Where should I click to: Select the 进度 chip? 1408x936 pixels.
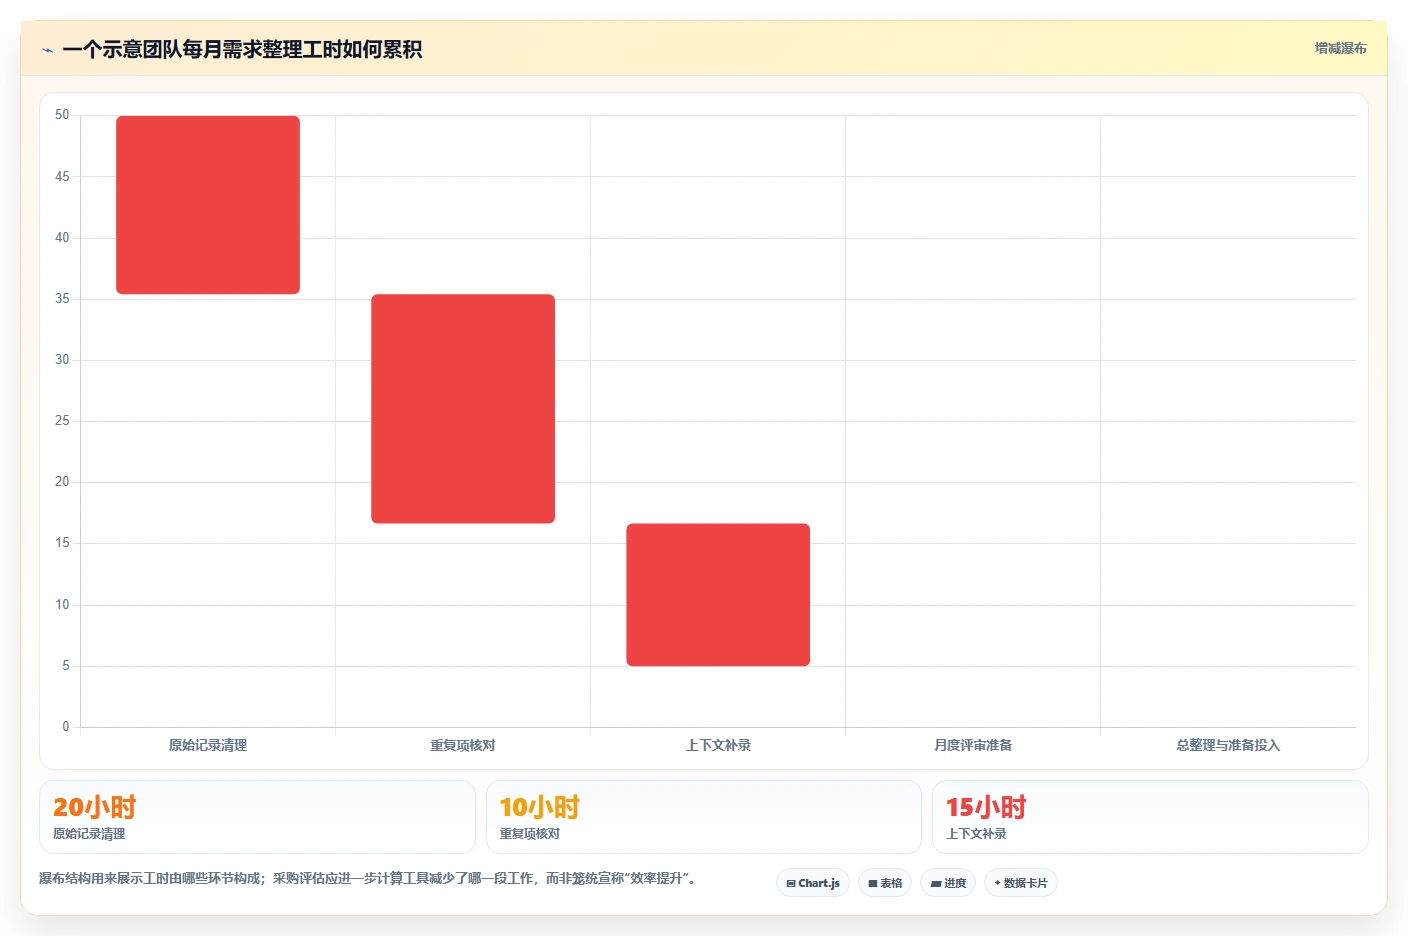tap(948, 883)
